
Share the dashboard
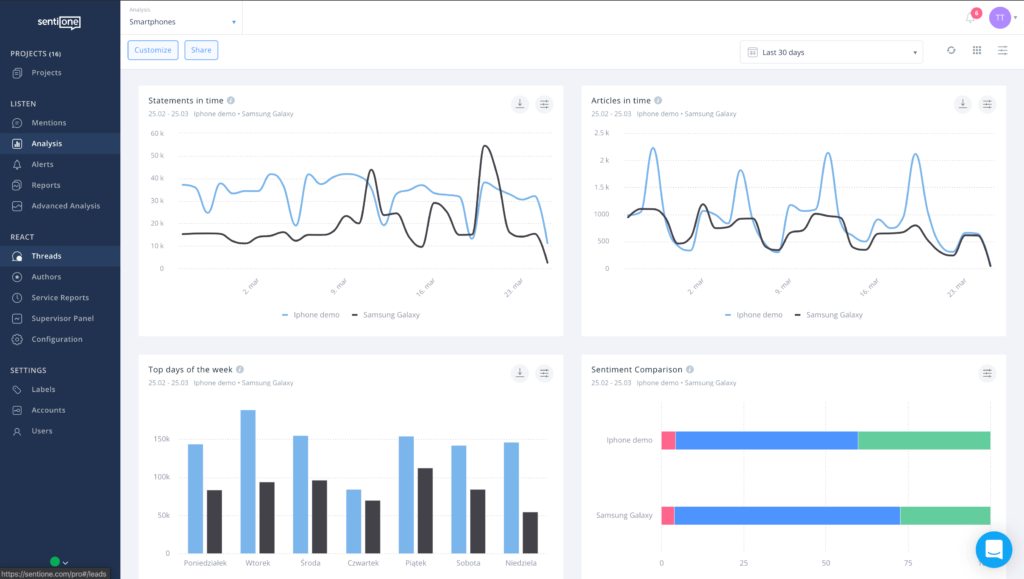201,49
